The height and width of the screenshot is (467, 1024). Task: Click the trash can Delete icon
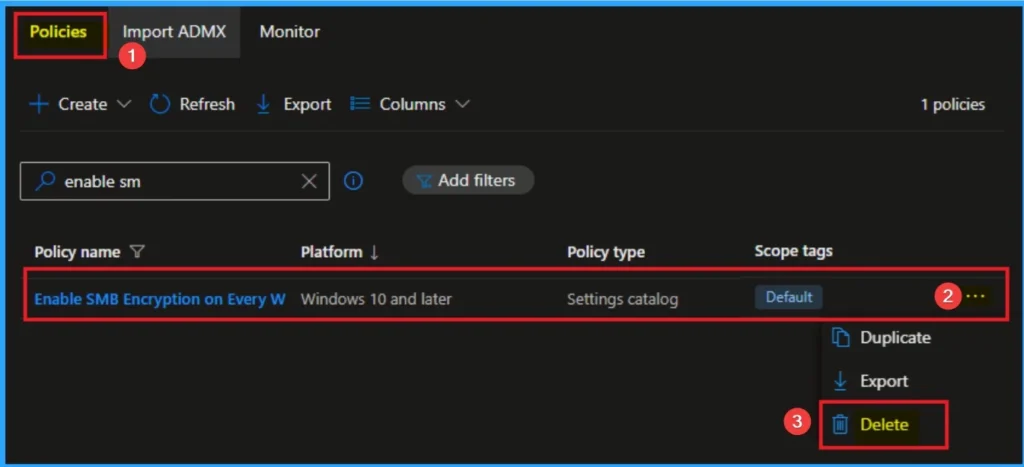click(840, 425)
